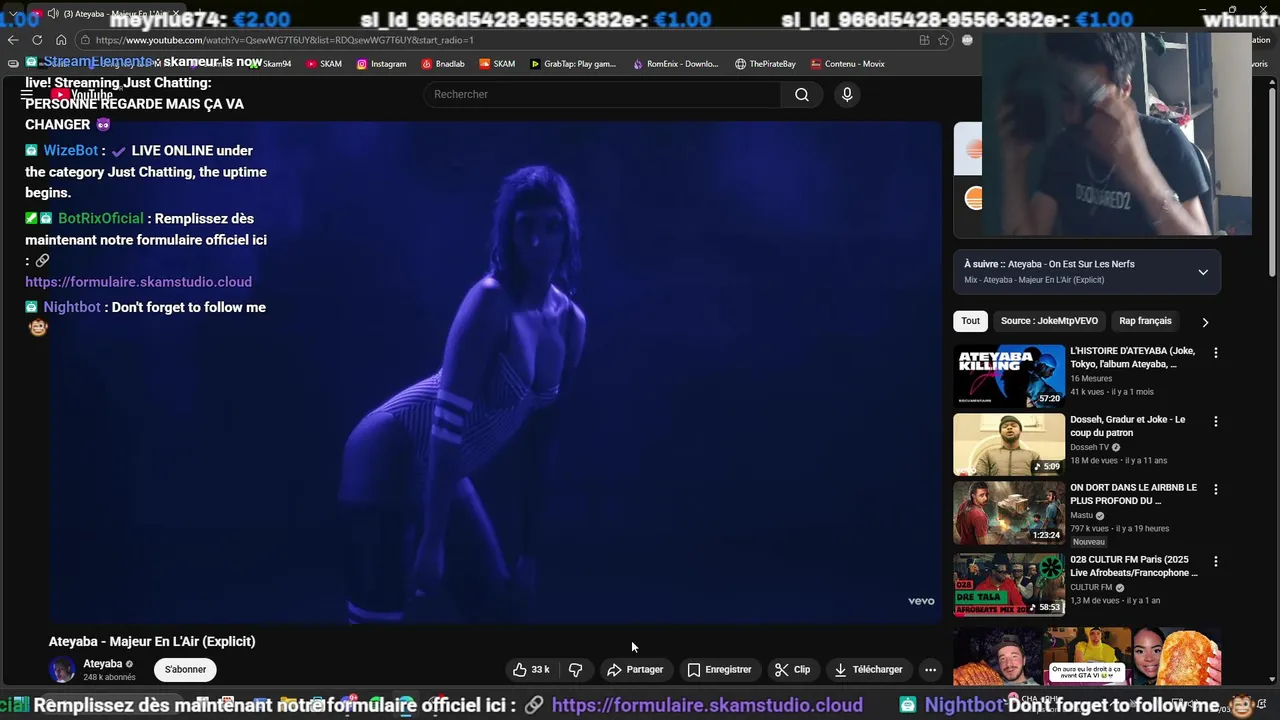Viewport: 1280px width, 720px height.
Task: Open the YouTube guide hamburger menu
Action: point(27,94)
